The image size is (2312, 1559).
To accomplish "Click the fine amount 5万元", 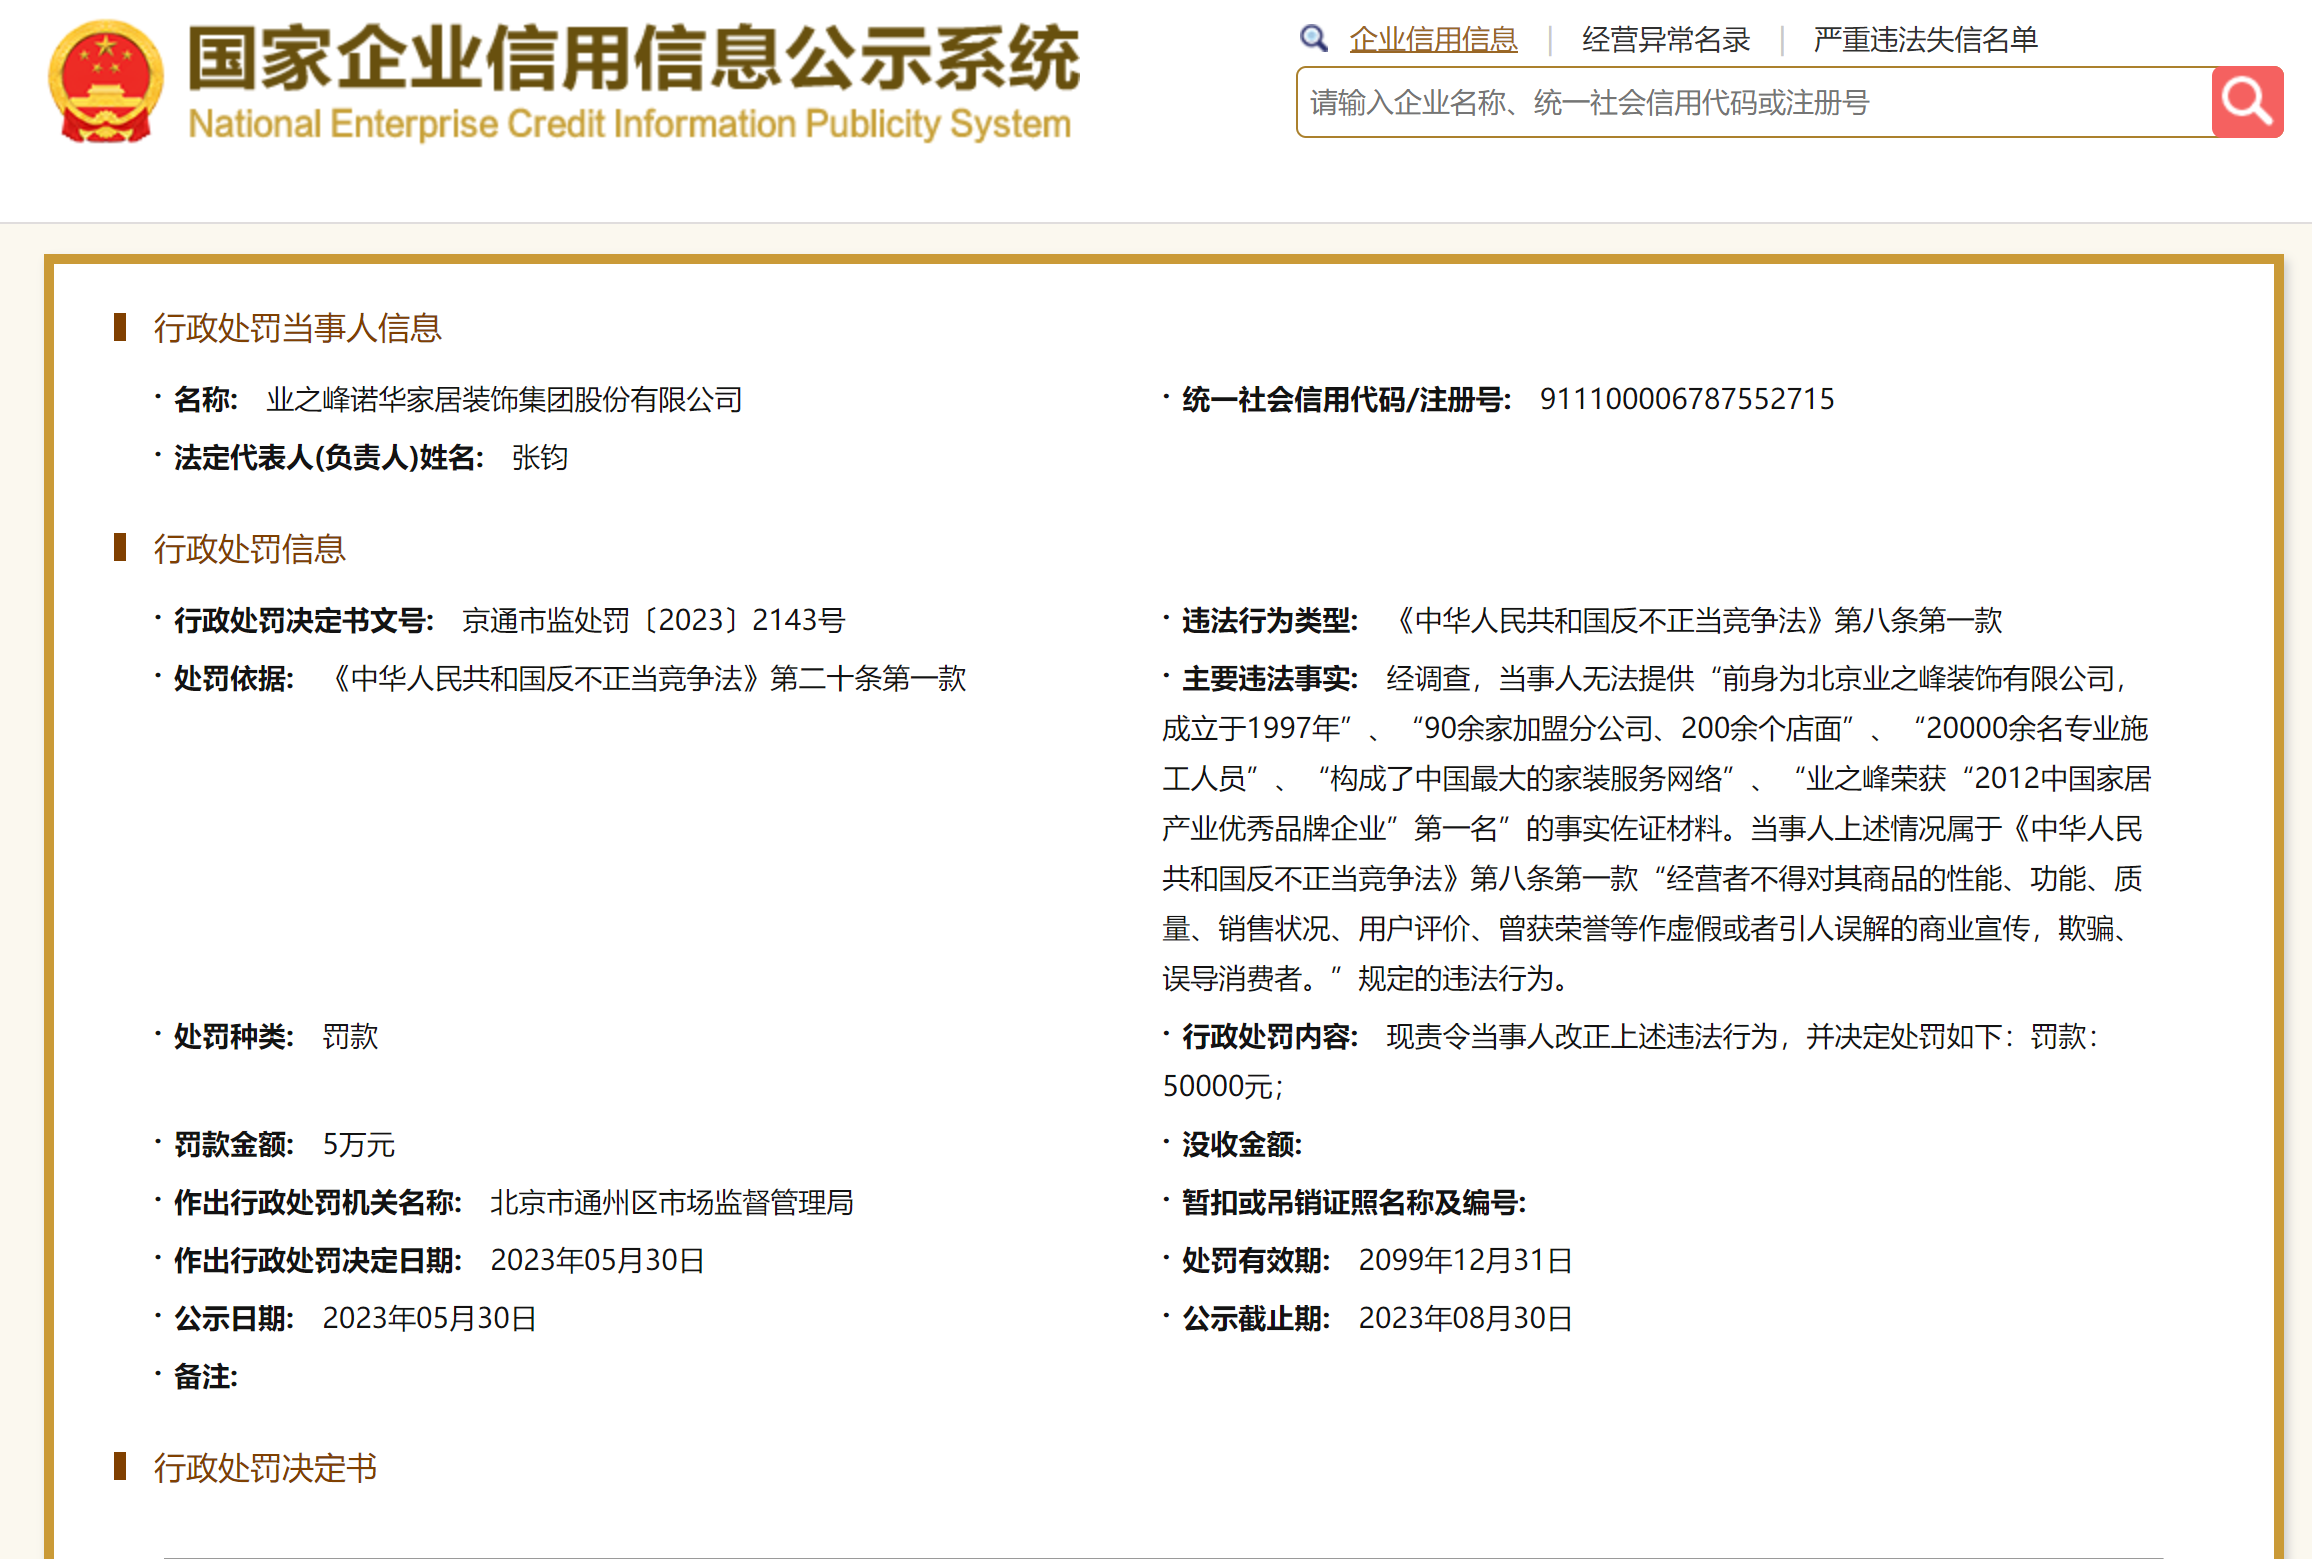I will point(358,1144).
